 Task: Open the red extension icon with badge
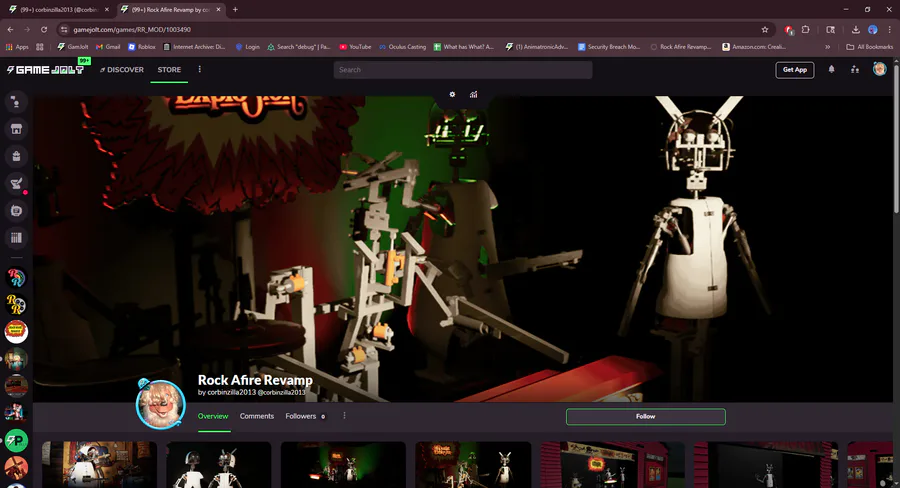(x=789, y=29)
